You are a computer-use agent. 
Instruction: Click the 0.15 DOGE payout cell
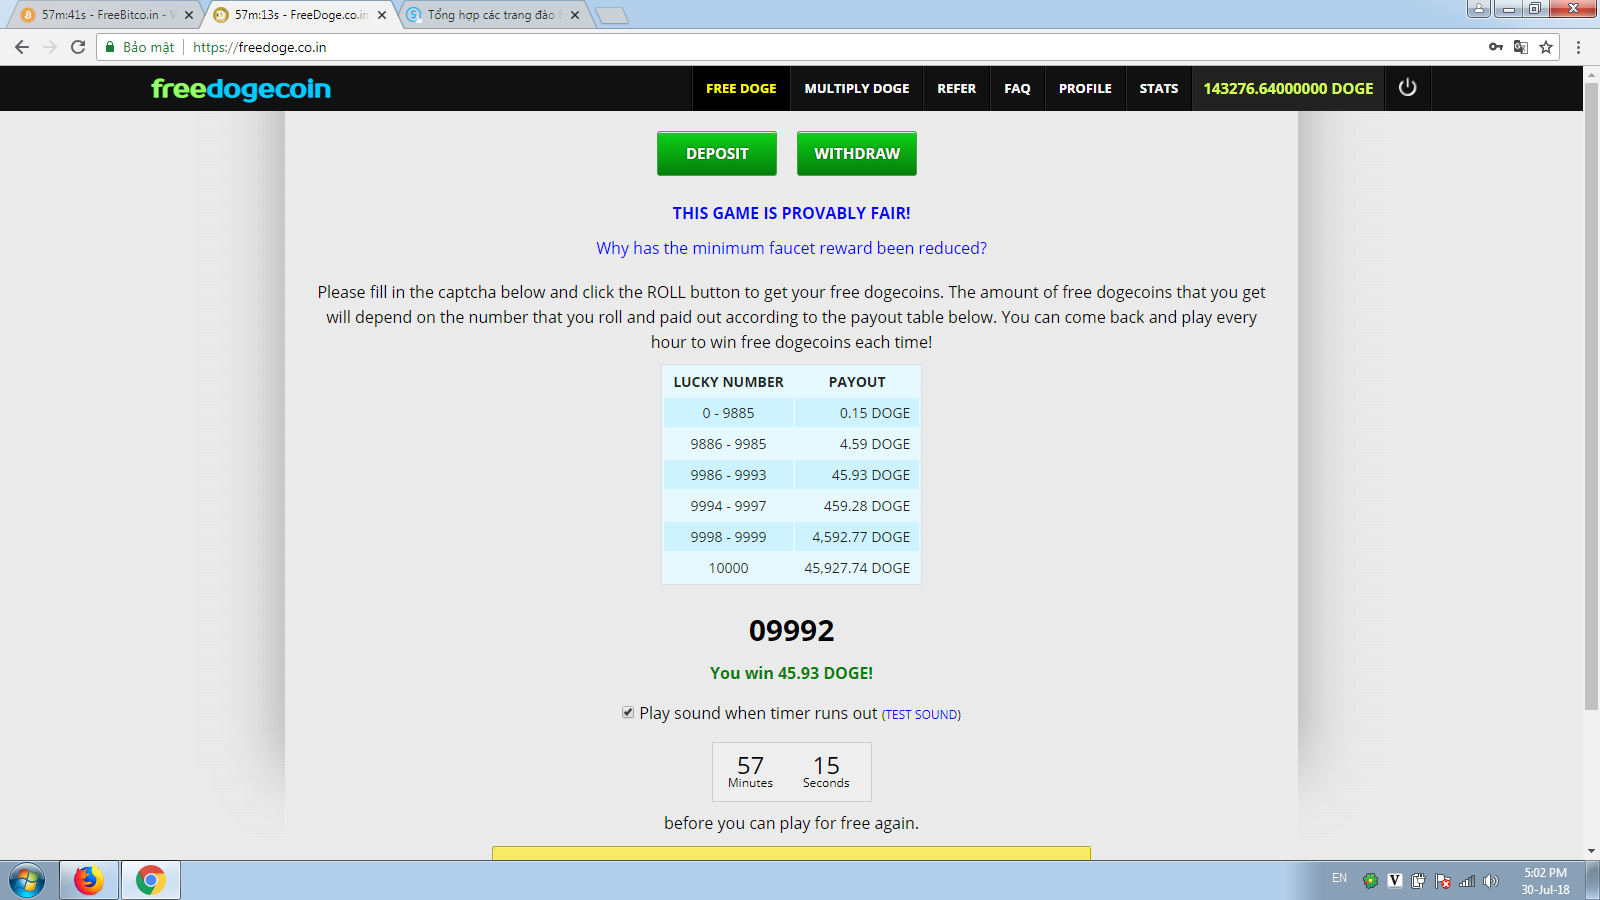[857, 413]
